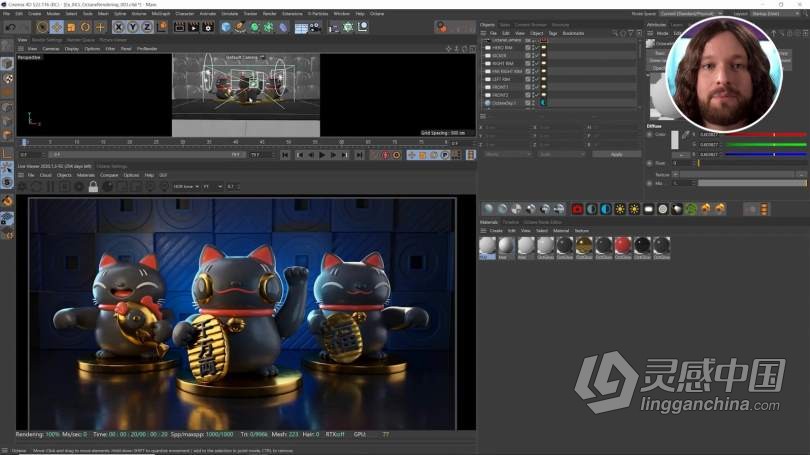This screenshot has width=810, height=455.
Task: Click the Mix value slider bar
Action: [752, 183]
